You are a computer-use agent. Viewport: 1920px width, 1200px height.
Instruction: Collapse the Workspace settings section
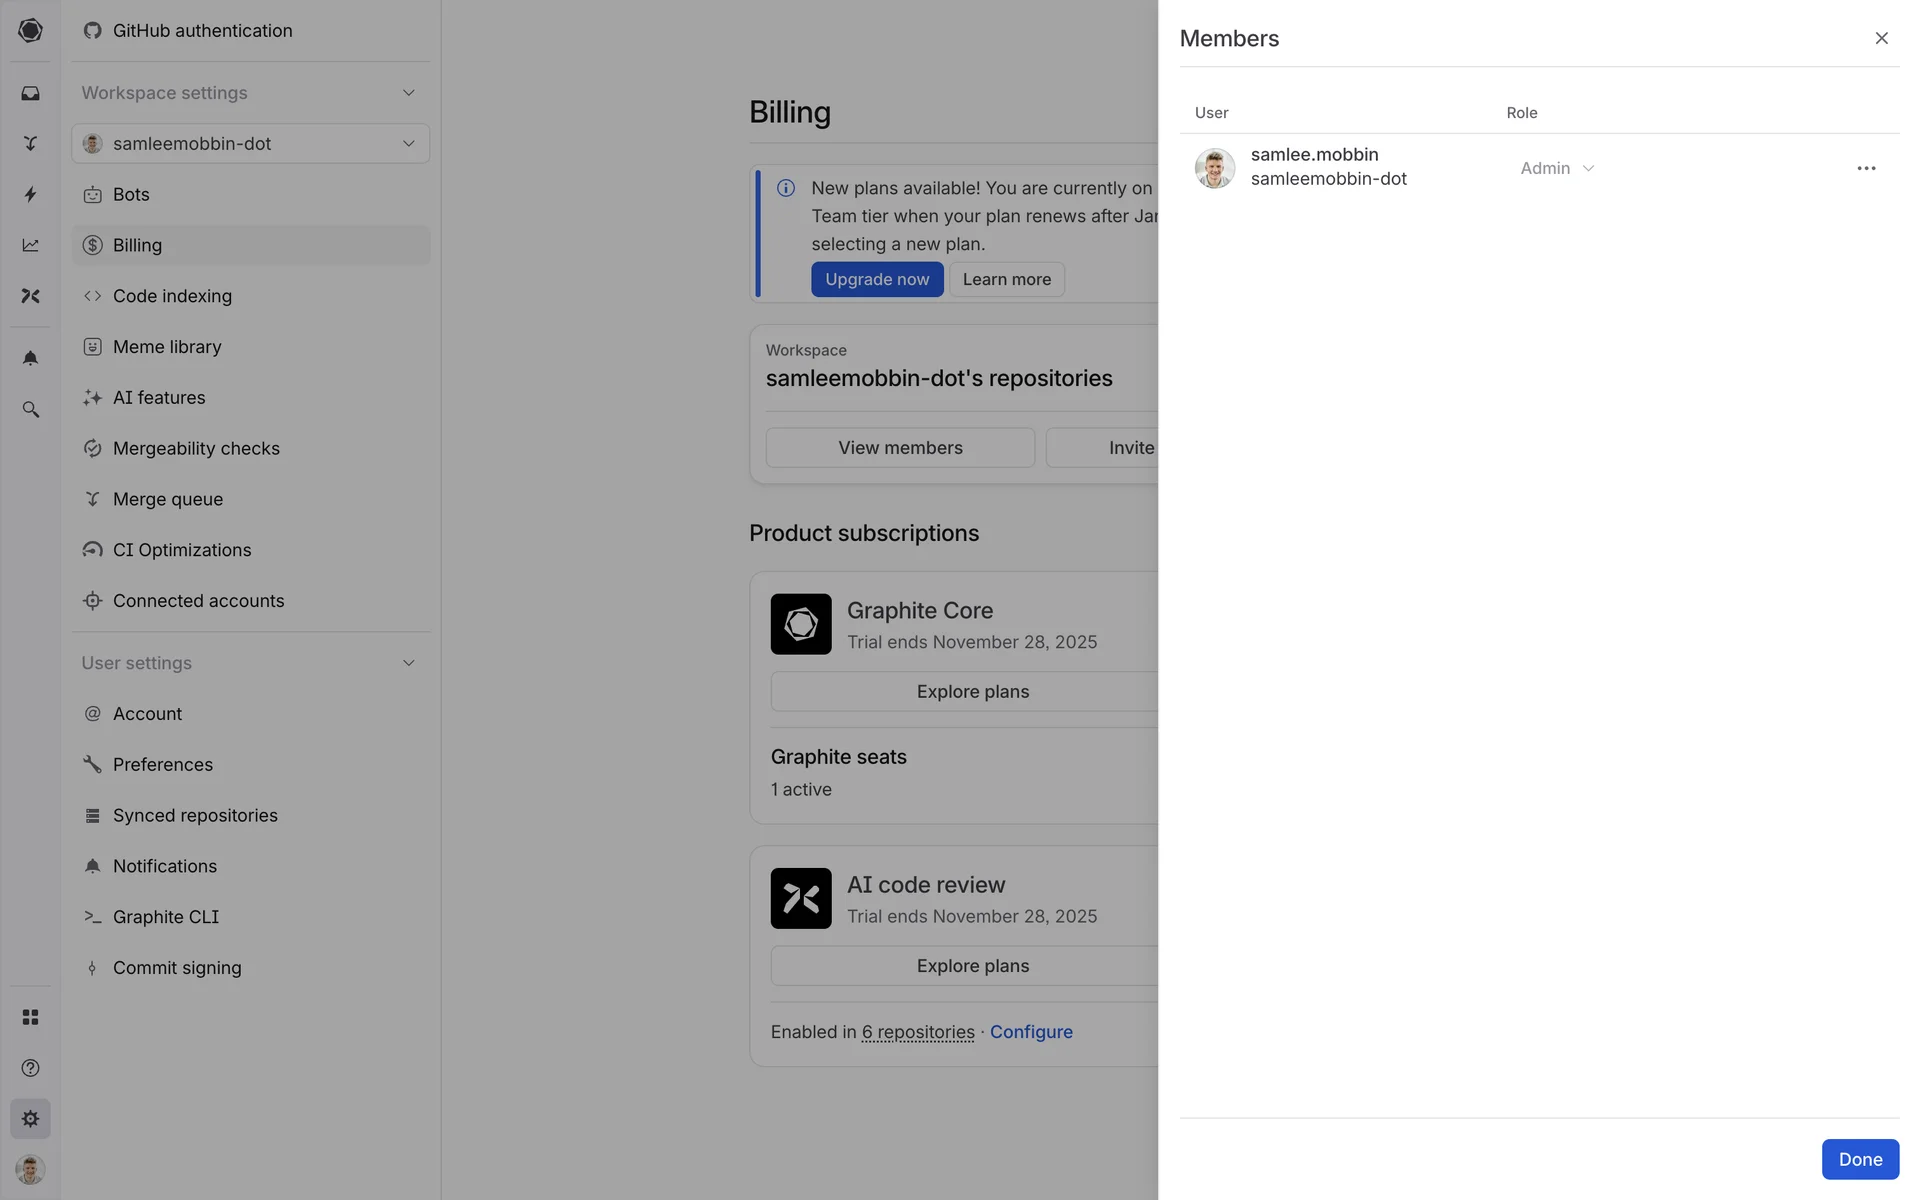[x=408, y=93]
